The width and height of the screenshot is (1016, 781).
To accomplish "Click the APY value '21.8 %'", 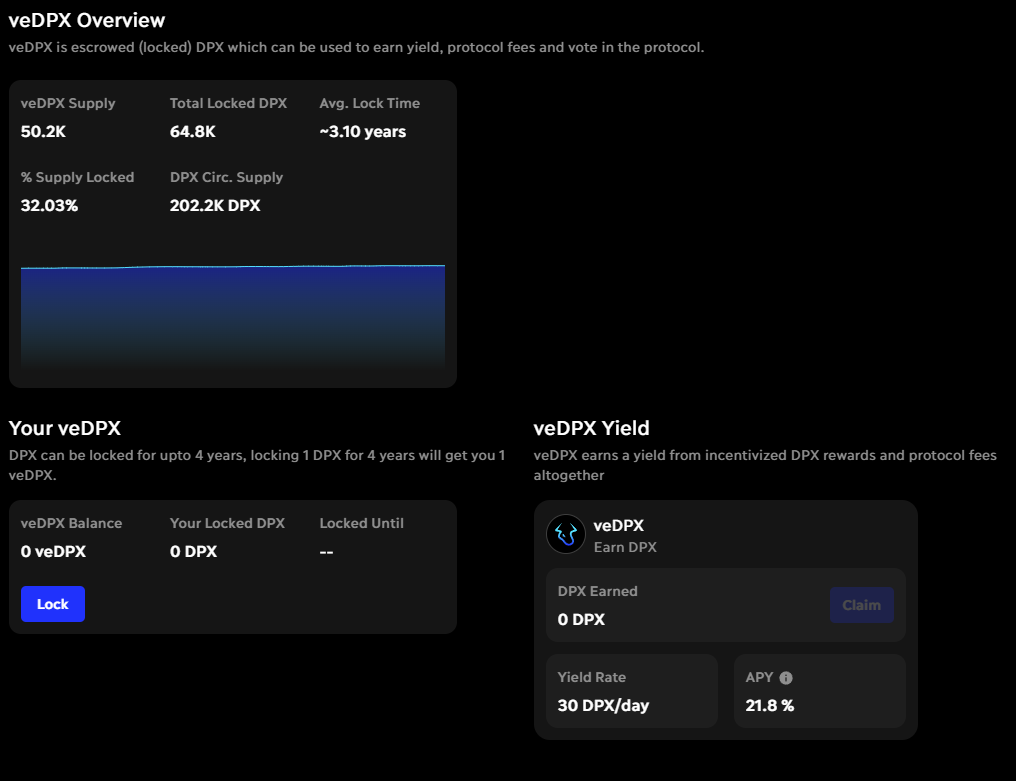I will 770,706.
